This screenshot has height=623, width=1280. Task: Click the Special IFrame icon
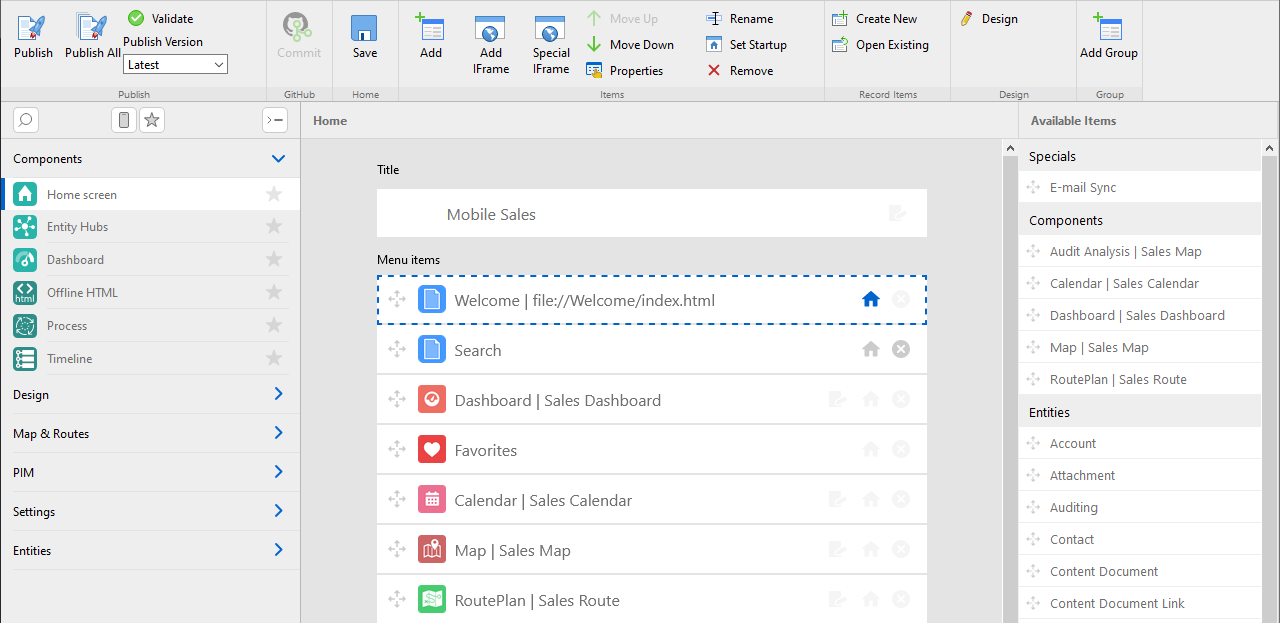pos(550,28)
